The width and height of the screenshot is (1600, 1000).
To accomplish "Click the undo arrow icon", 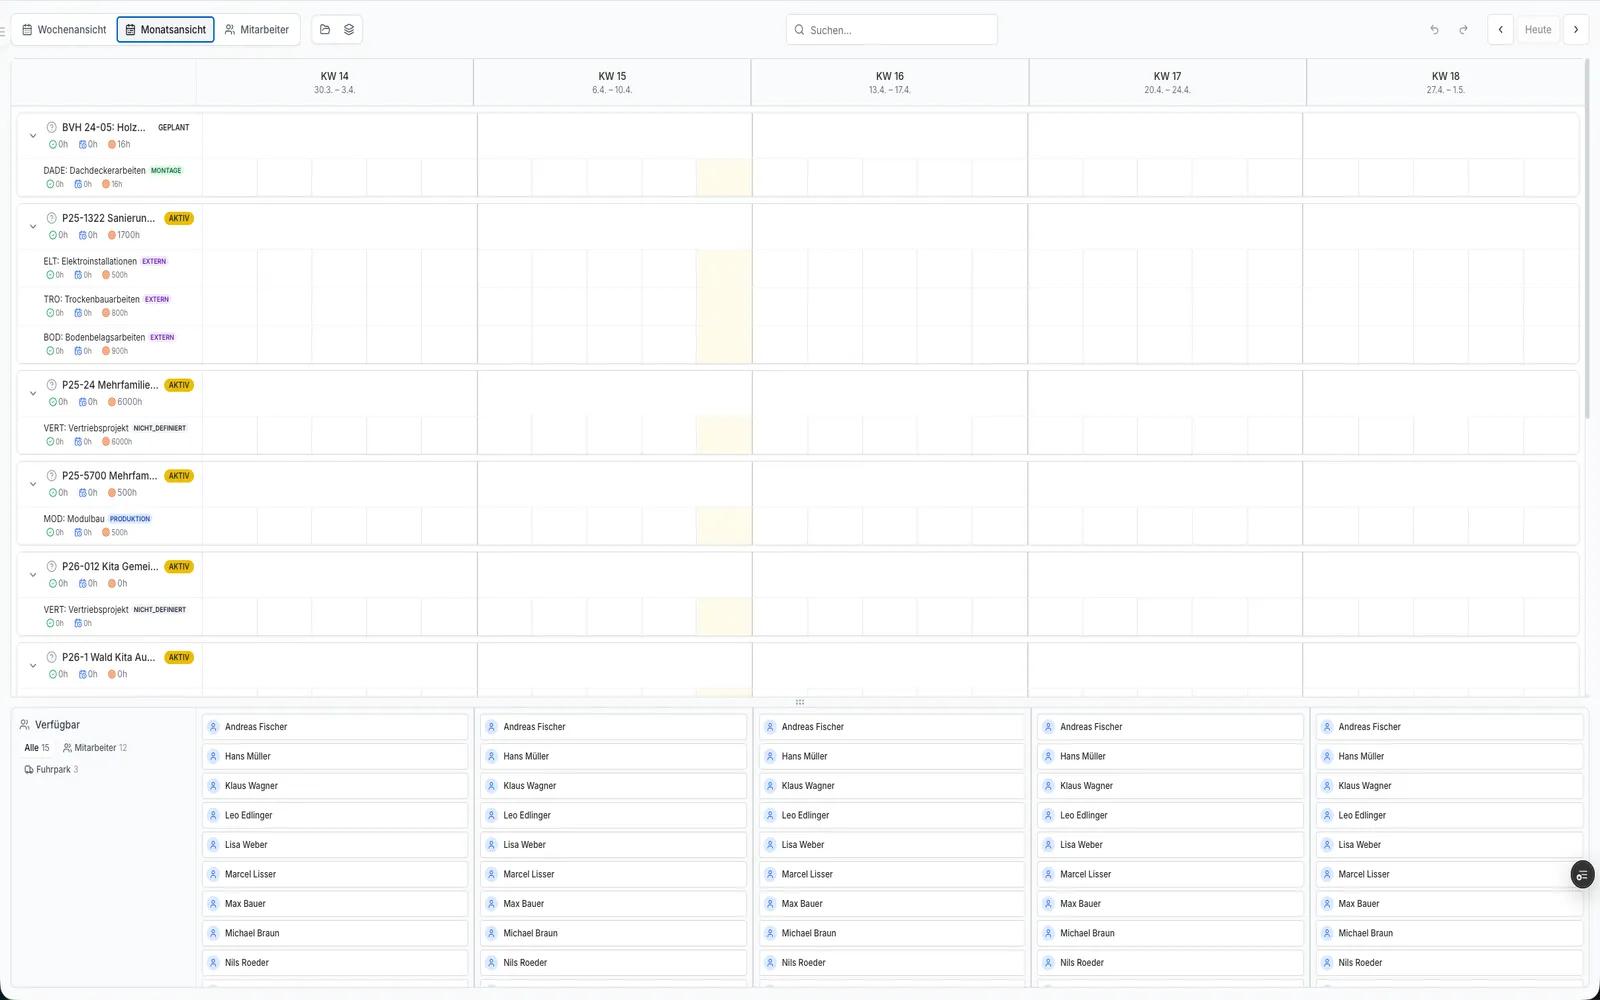I will click(x=1434, y=30).
